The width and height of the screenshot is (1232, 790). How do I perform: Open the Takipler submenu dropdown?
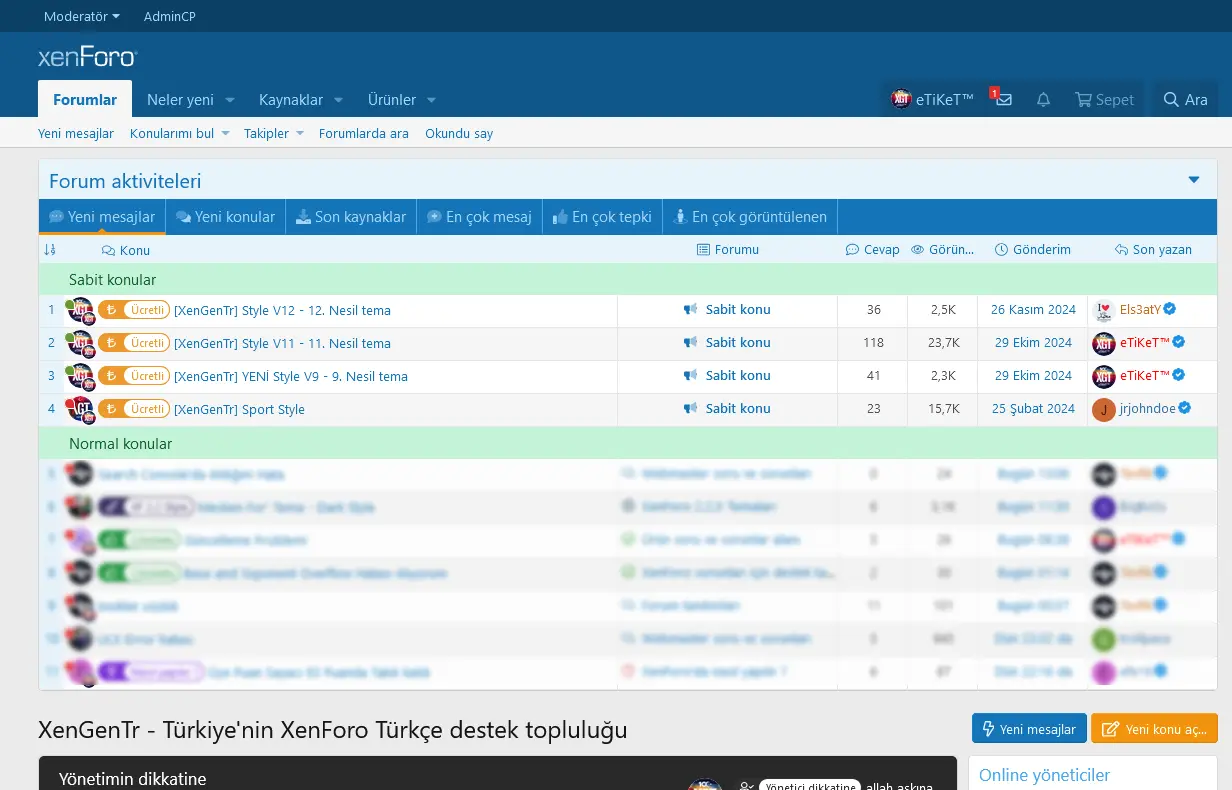tap(300, 134)
